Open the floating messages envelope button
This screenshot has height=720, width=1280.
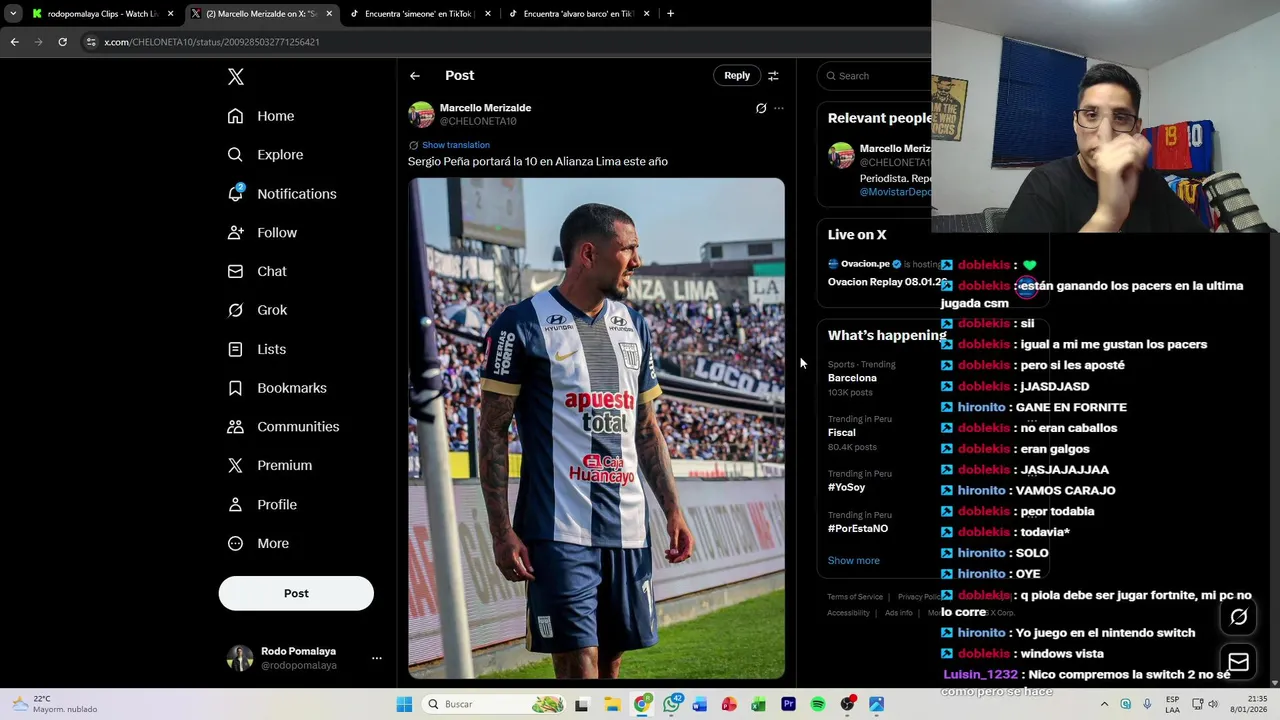pos(1238,662)
